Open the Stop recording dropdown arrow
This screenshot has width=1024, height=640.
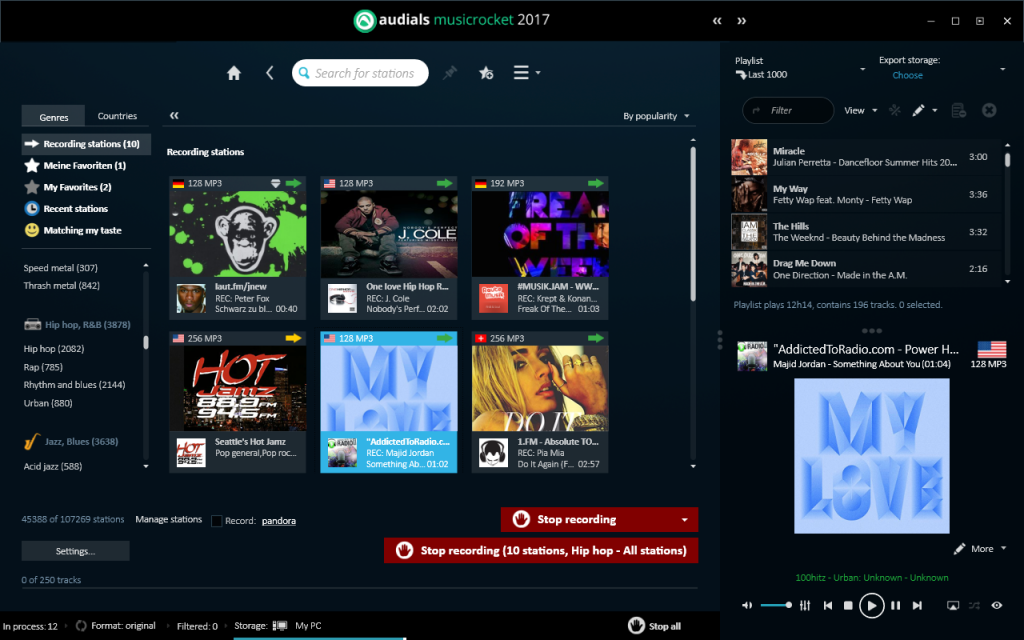coord(684,520)
